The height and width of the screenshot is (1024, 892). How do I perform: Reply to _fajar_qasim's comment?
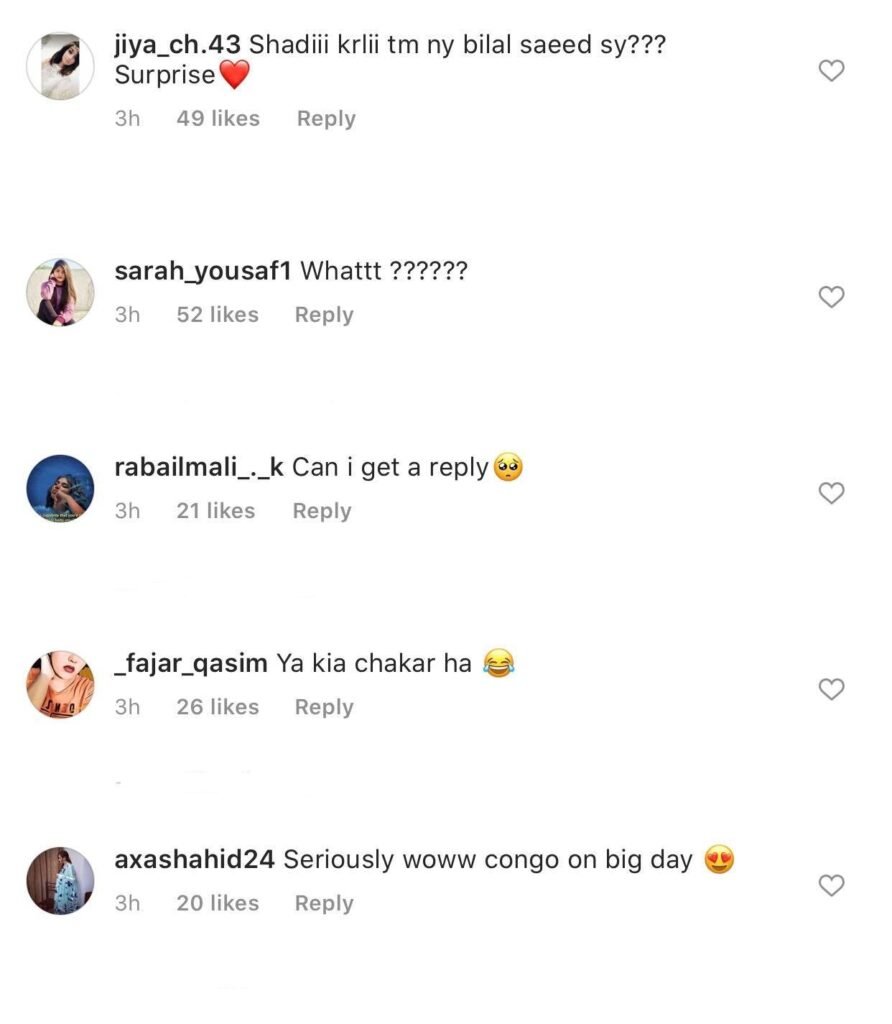pos(324,707)
